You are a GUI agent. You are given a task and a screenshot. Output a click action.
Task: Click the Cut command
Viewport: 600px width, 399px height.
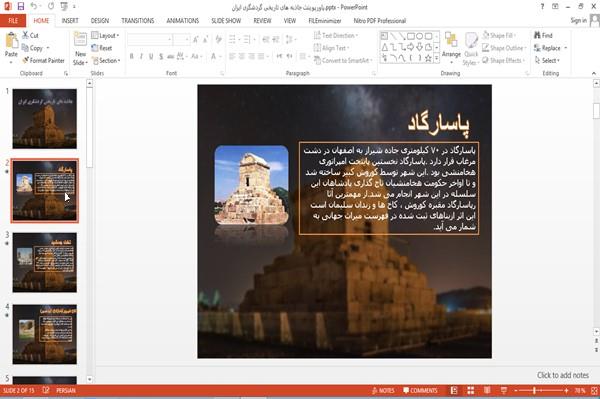31,35
